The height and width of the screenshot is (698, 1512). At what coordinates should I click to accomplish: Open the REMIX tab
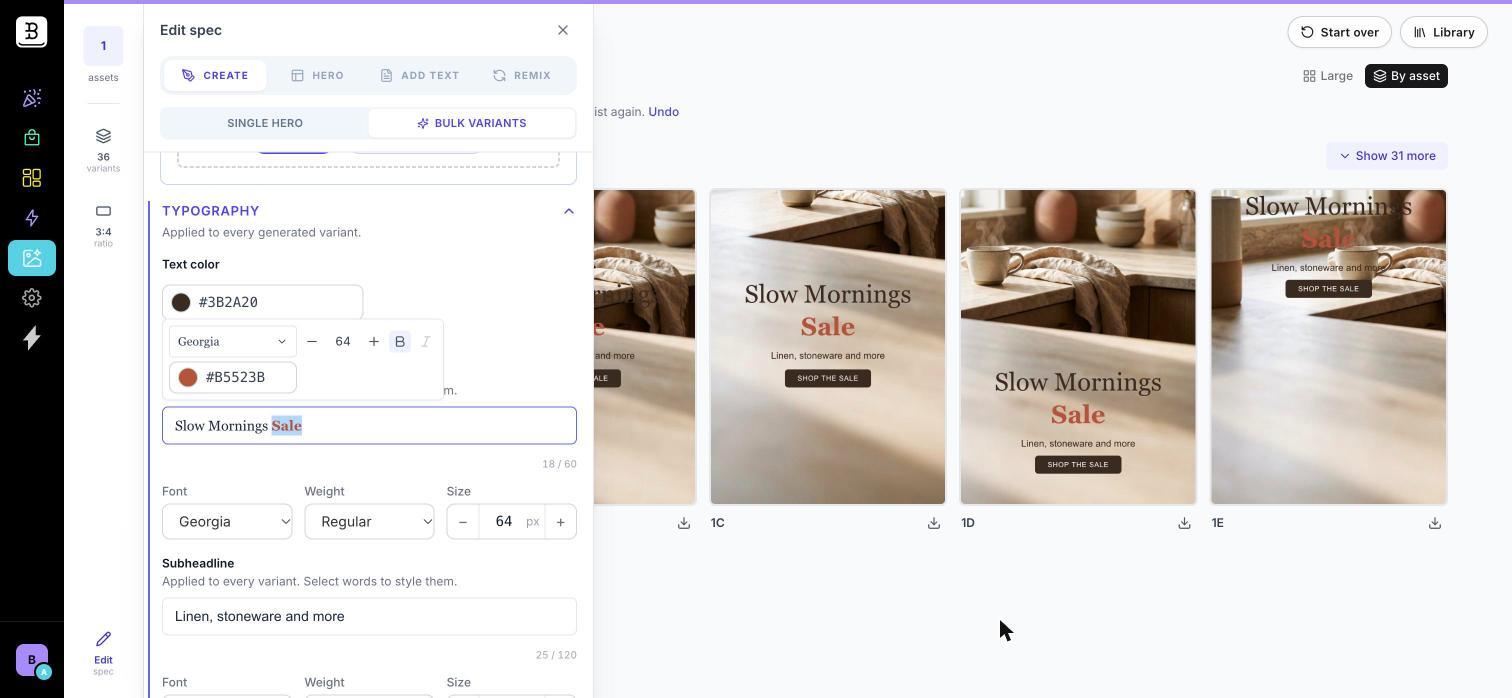(522, 75)
